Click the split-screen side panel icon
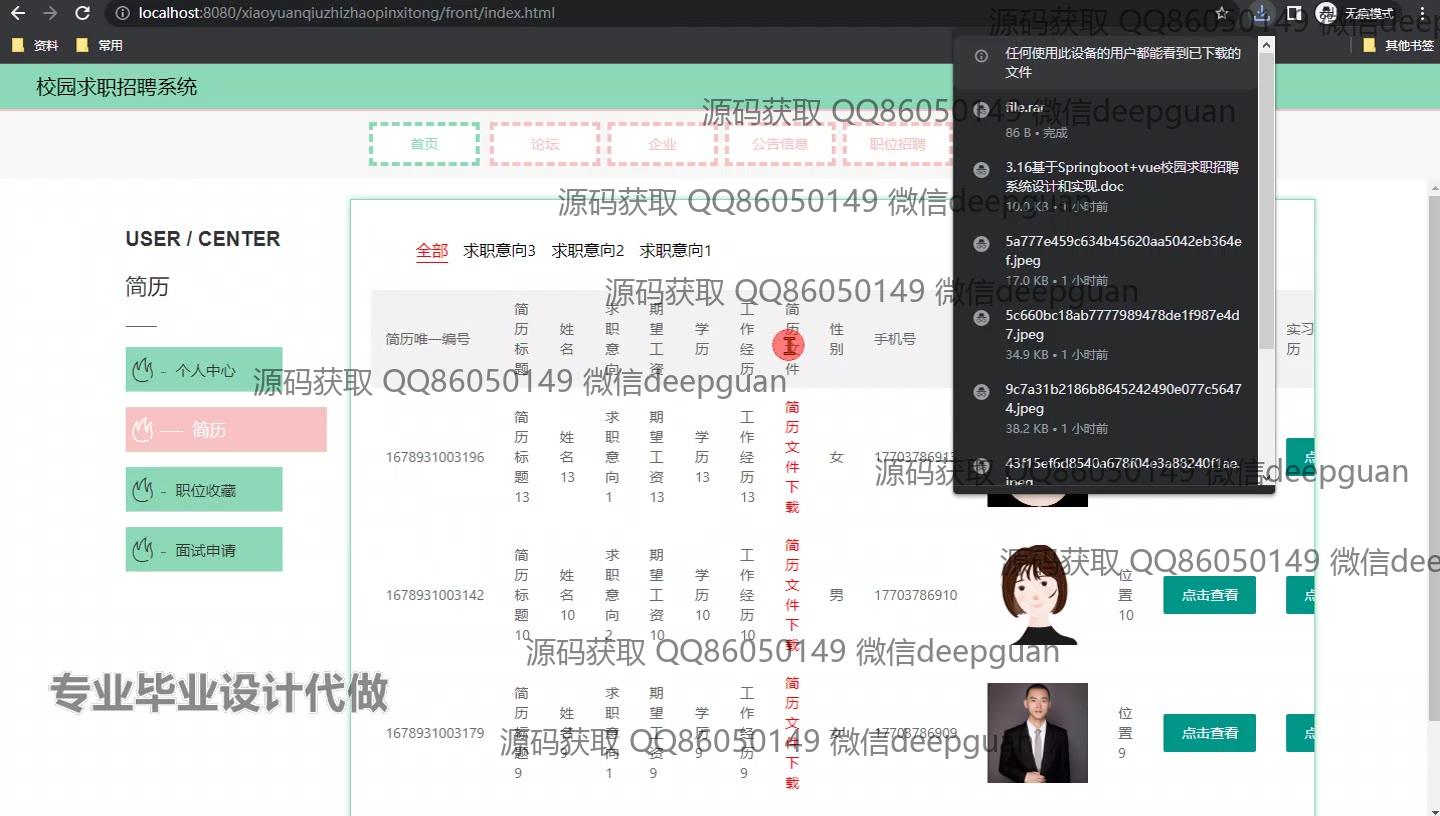Screen dimensions: 1440x816 pyautogui.click(x=1294, y=13)
